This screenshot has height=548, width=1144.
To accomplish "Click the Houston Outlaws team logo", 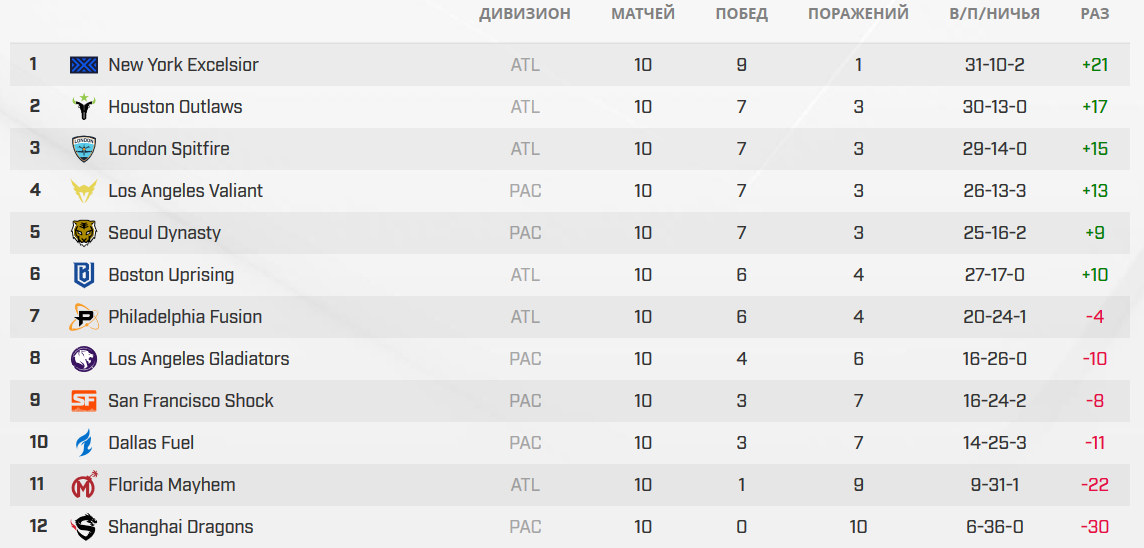I will (x=84, y=107).
